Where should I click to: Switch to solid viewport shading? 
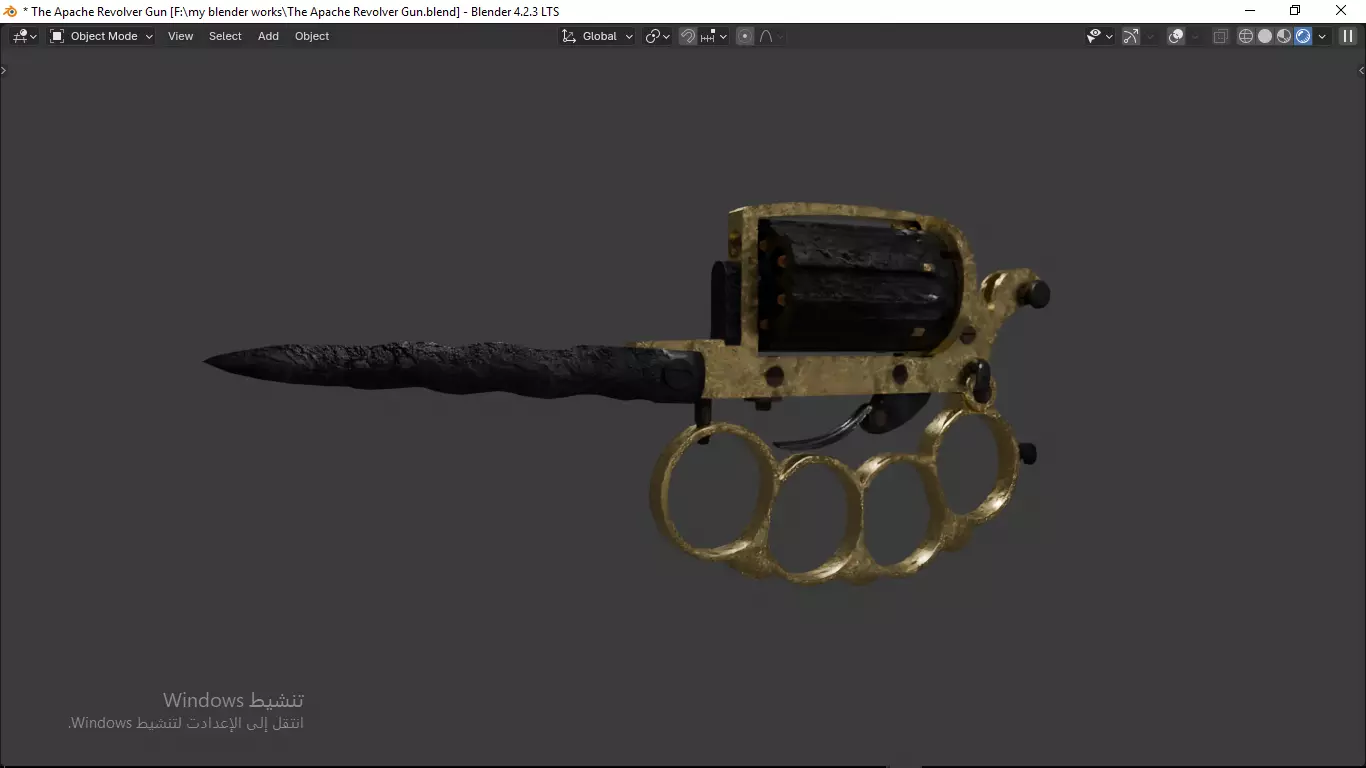(1265, 36)
